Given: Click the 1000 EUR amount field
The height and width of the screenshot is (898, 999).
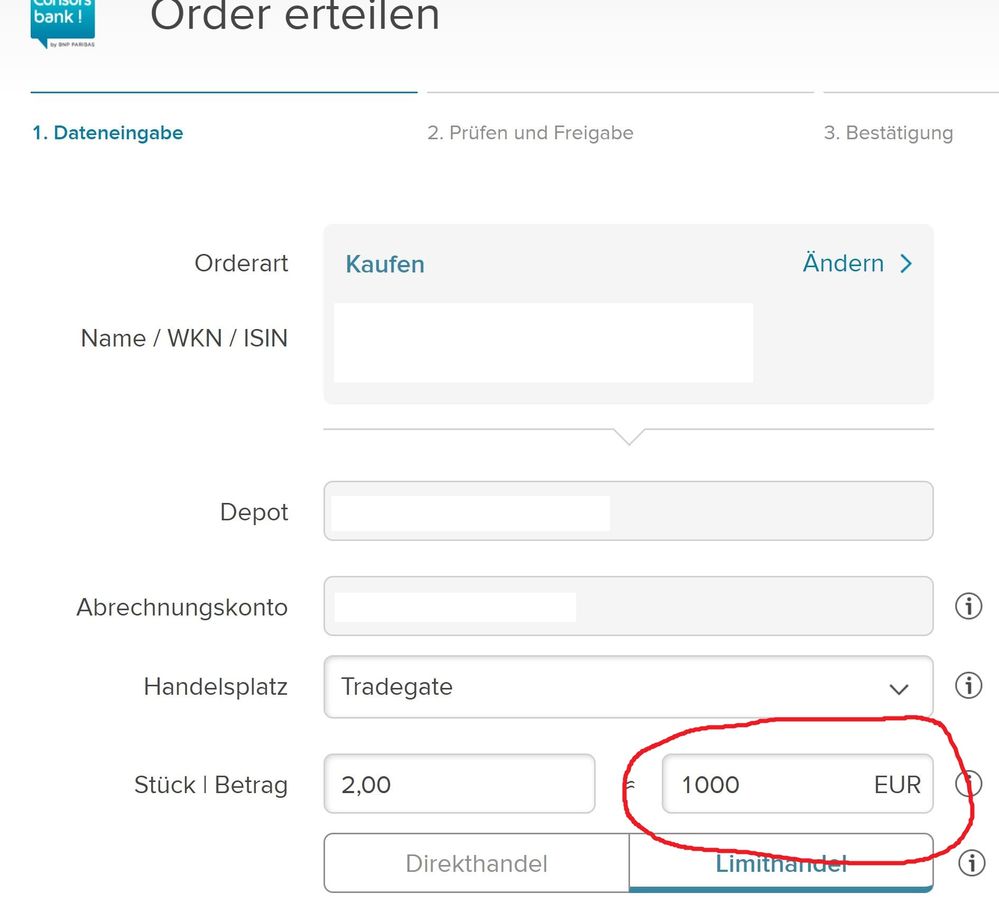Looking at the screenshot, I should [x=797, y=785].
